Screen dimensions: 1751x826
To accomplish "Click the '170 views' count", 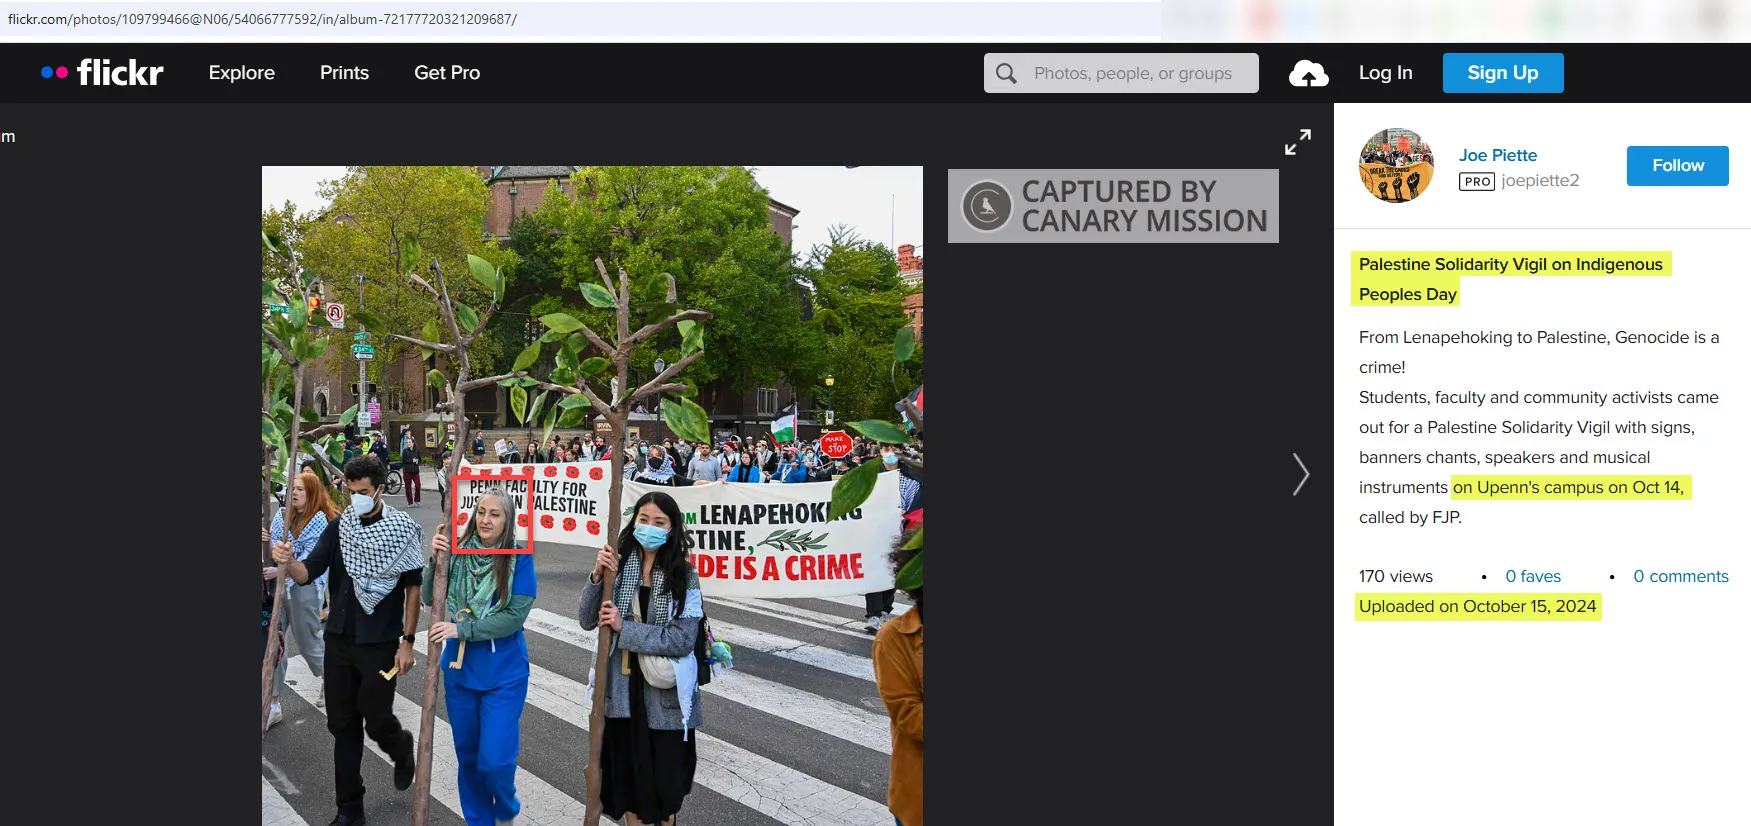I will click(x=1395, y=576).
